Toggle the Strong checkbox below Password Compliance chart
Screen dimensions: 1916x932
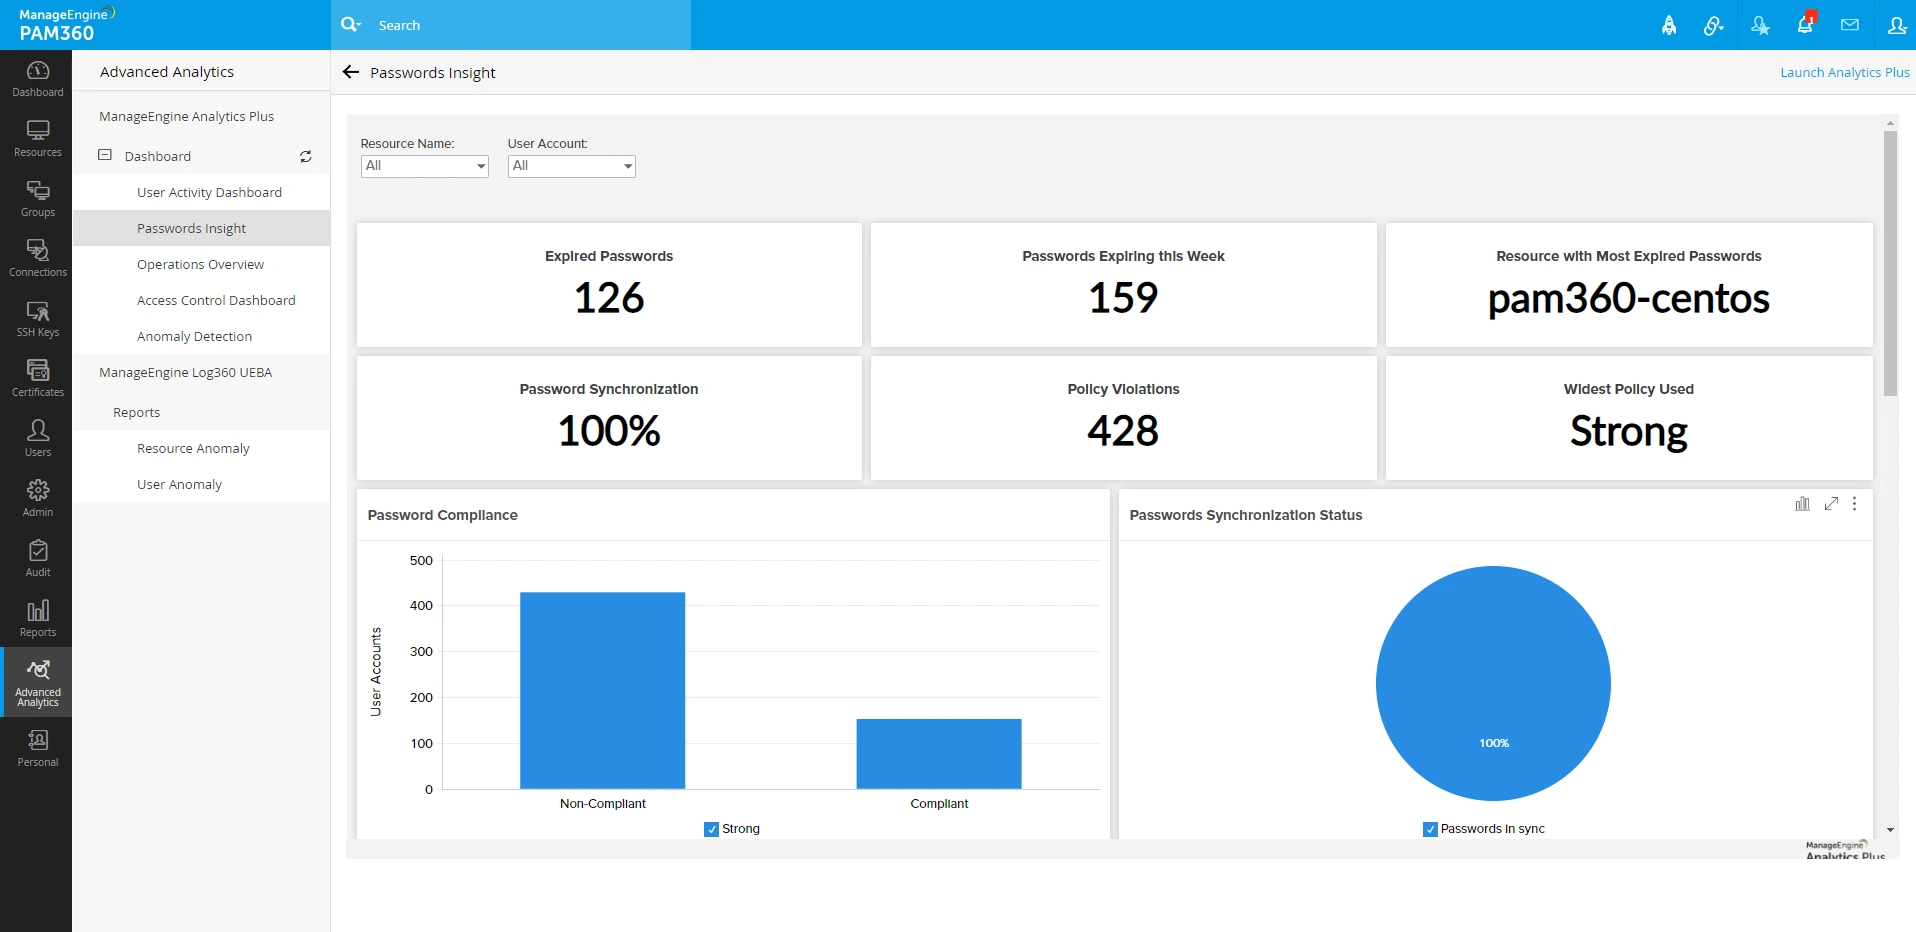click(711, 829)
